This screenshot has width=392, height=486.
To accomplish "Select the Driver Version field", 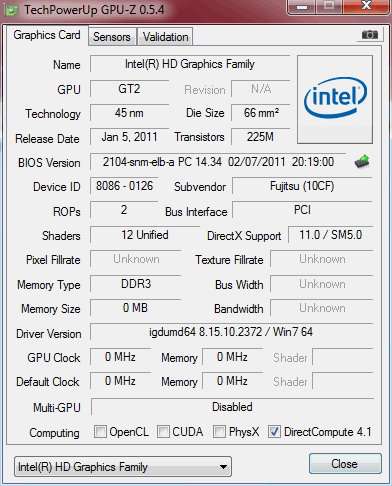I will click(x=231, y=332).
